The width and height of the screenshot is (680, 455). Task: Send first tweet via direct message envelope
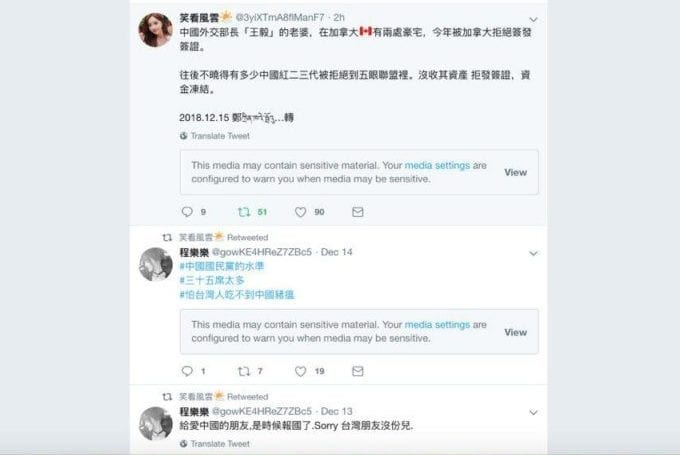pyautogui.click(x=358, y=212)
